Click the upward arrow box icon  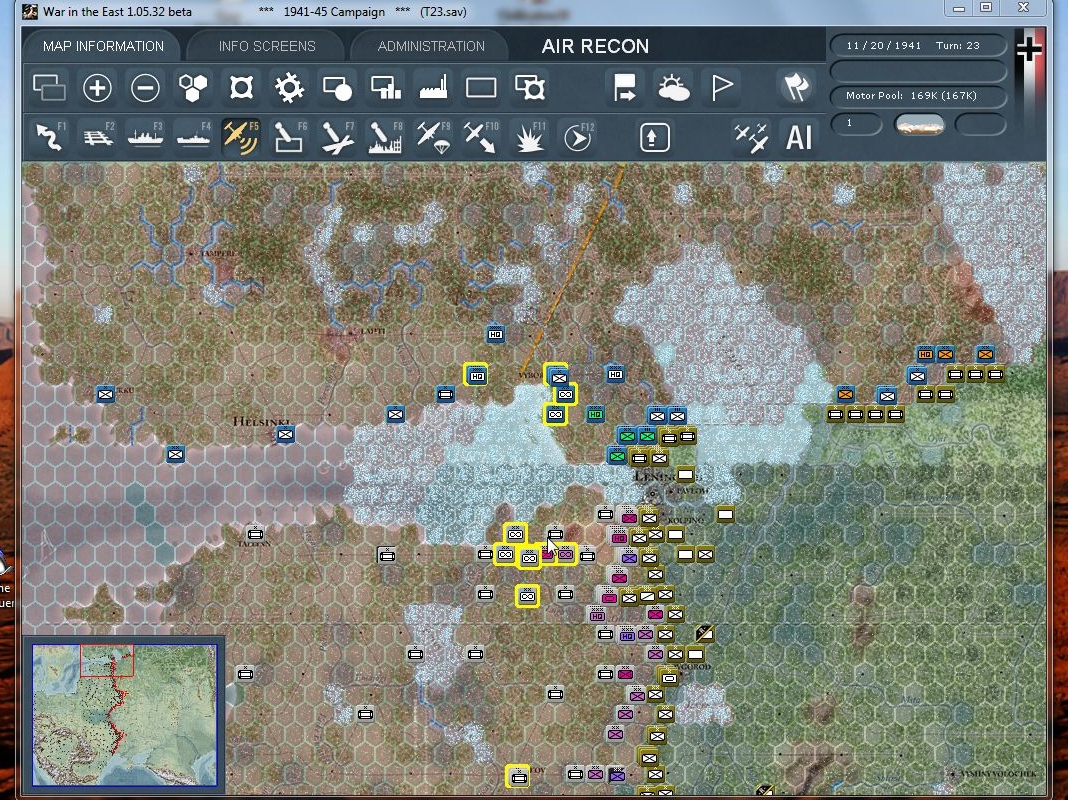pyautogui.click(x=655, y=137)
